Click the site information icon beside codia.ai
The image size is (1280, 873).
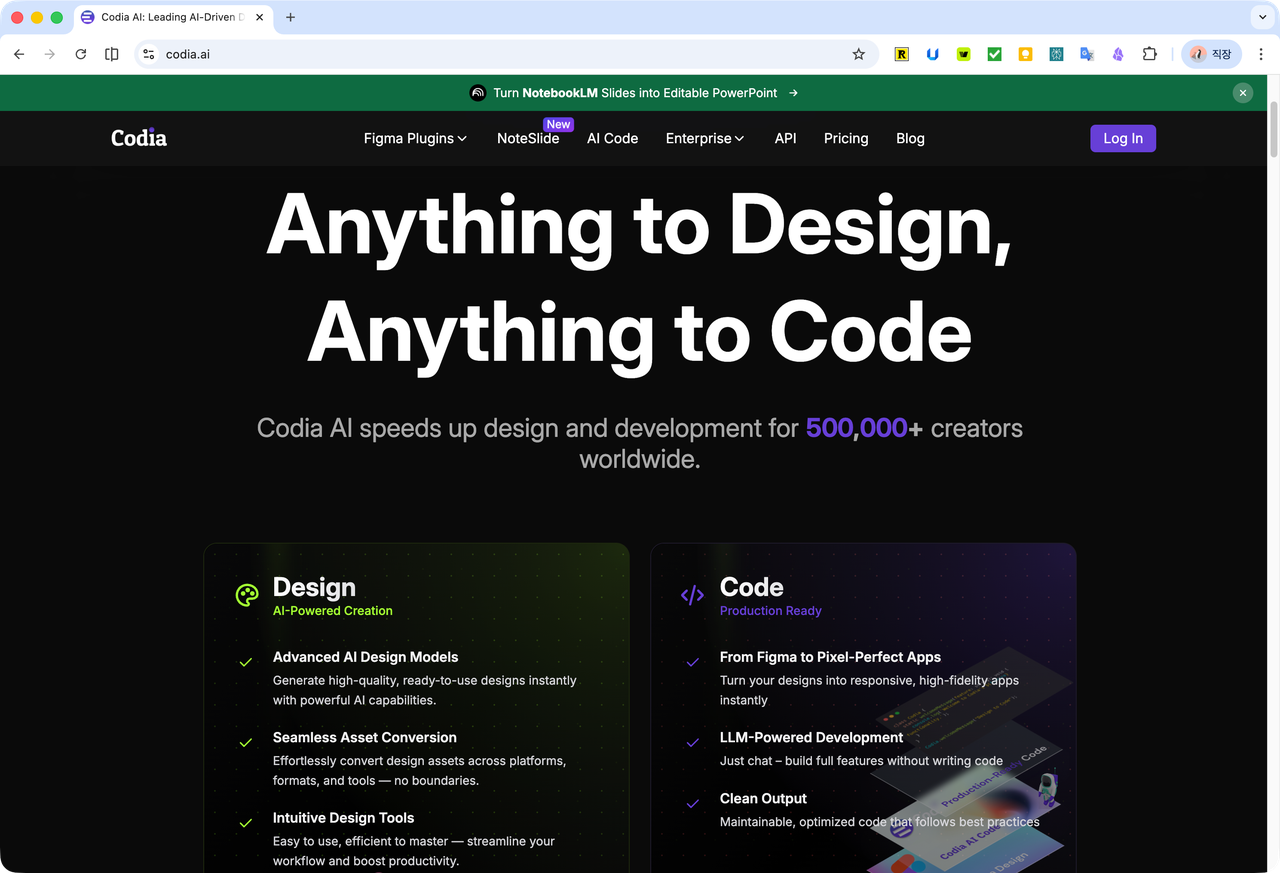coord(149,54)
